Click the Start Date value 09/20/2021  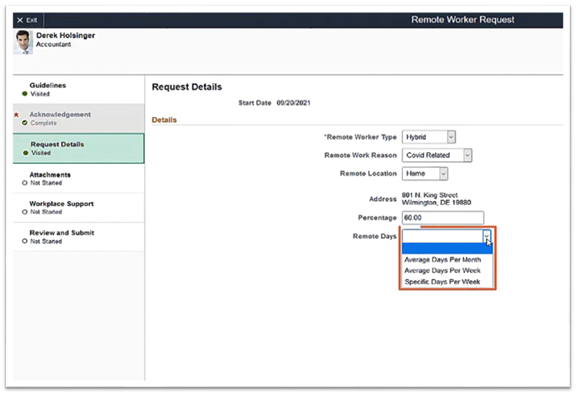[293, 103]
